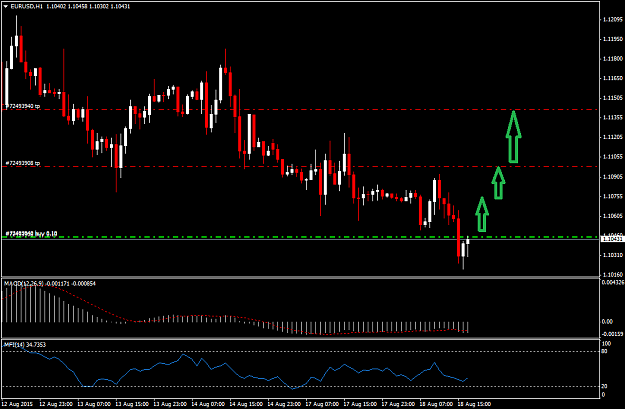This screenshot has height=409, width=625.
Task: Click the MFI(14) 34.7353 indicator label
Action: (x=25, y=344)
